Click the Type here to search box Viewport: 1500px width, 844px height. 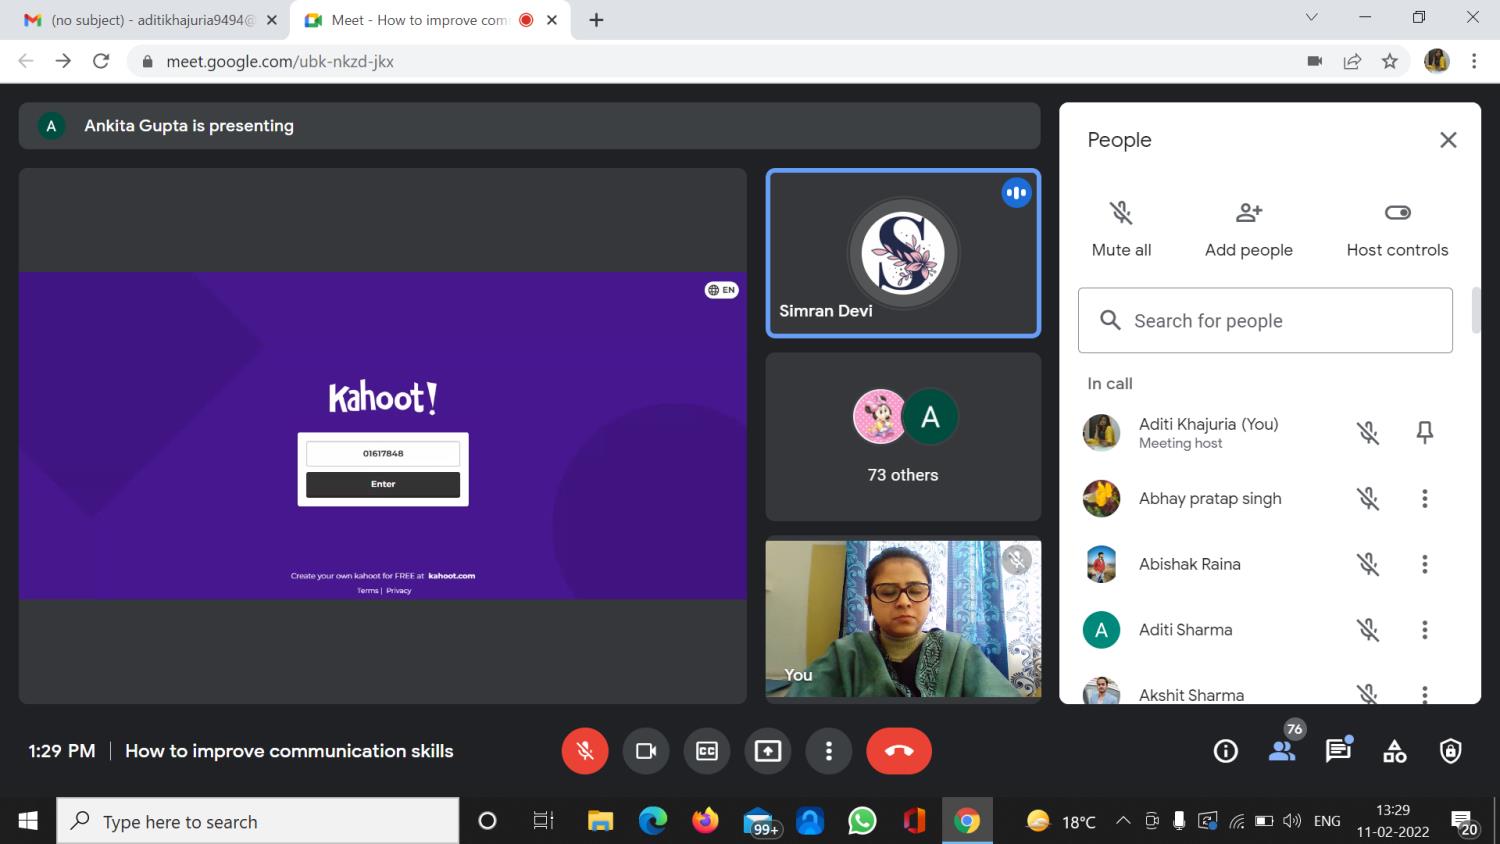tap(258, 821)
